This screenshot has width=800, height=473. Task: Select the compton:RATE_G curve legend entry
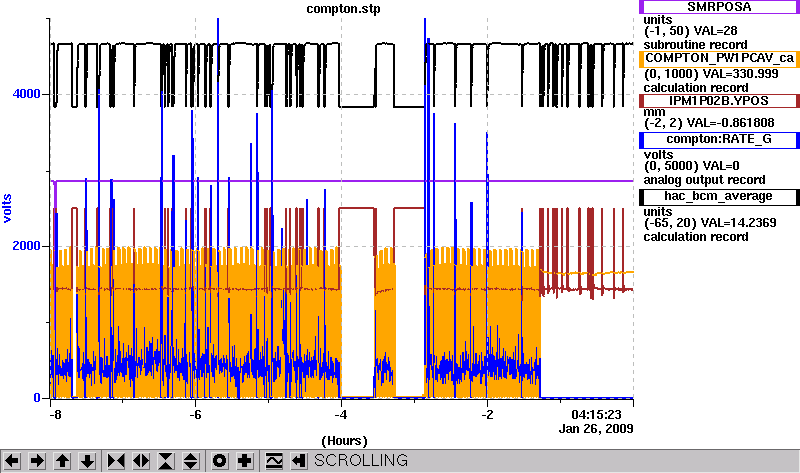pos(719,140)
